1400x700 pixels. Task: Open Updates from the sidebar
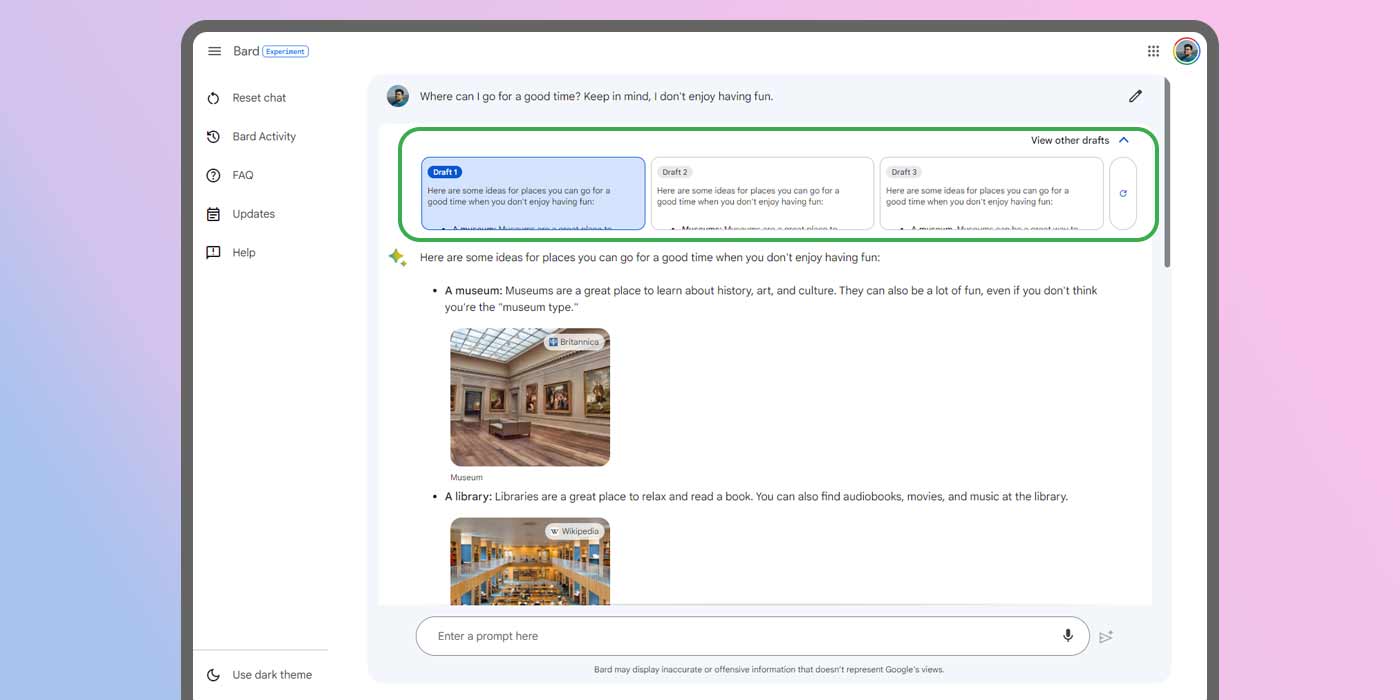pos(252,213)
